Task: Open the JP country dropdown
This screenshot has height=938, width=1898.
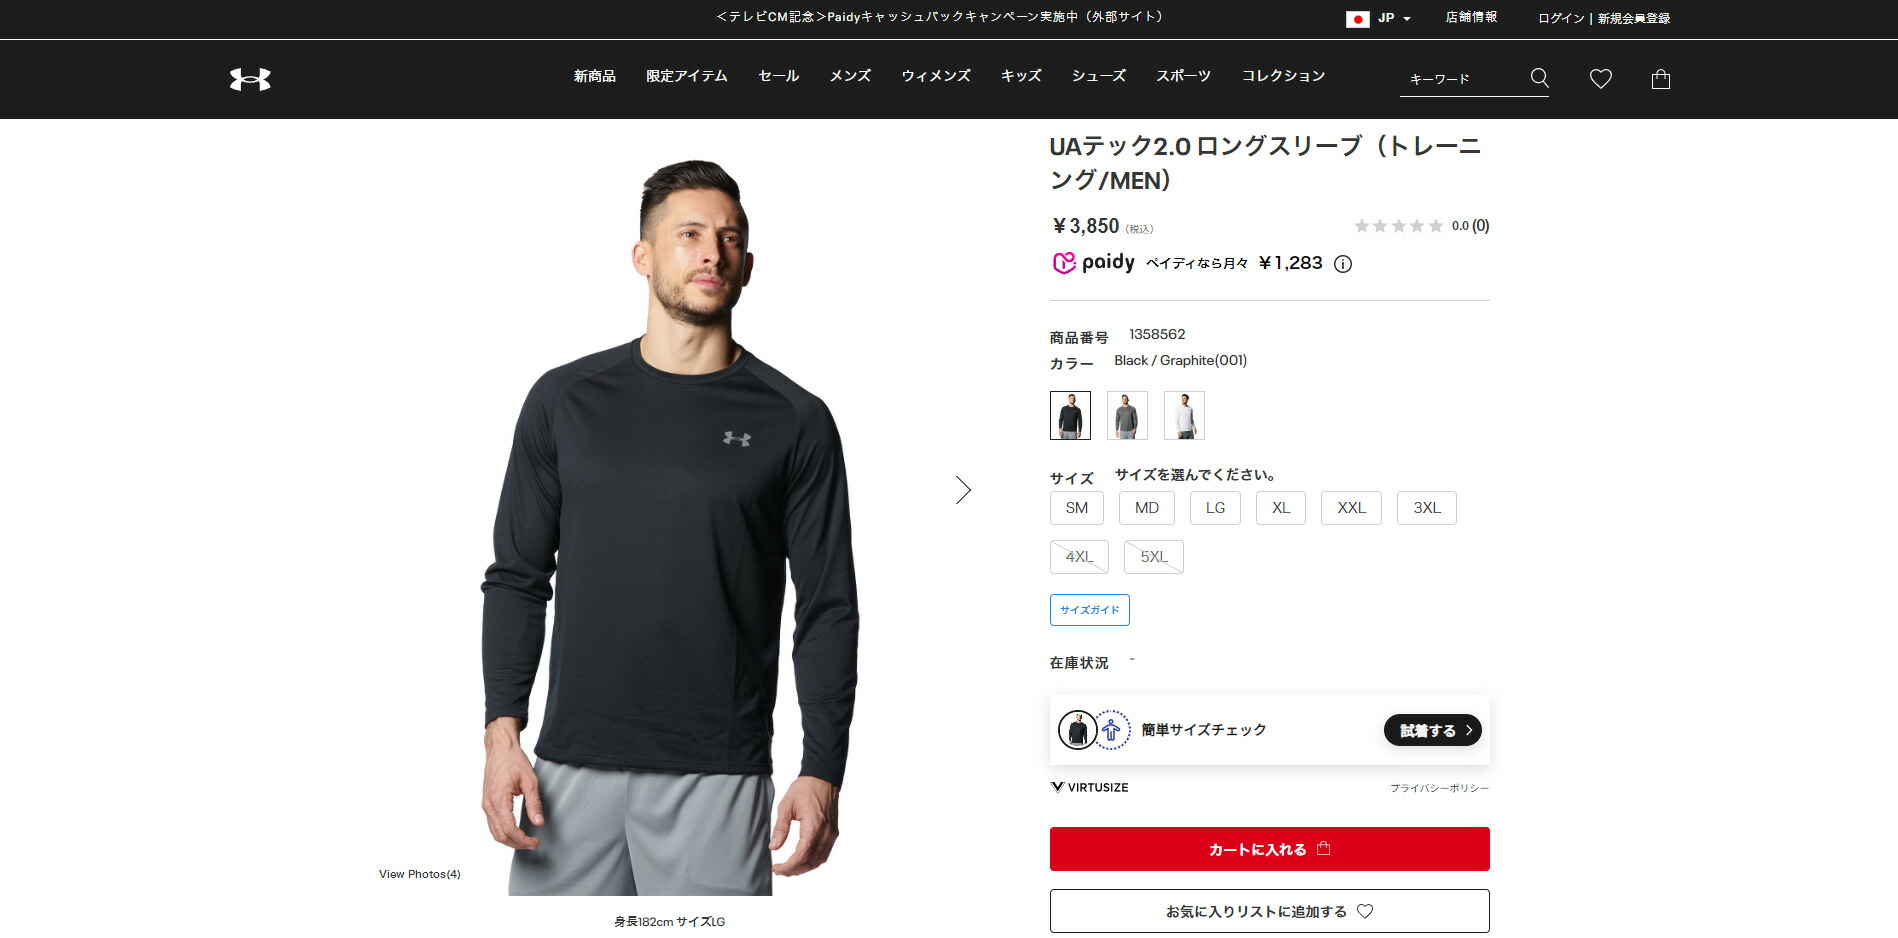Action: (1379, 18)
